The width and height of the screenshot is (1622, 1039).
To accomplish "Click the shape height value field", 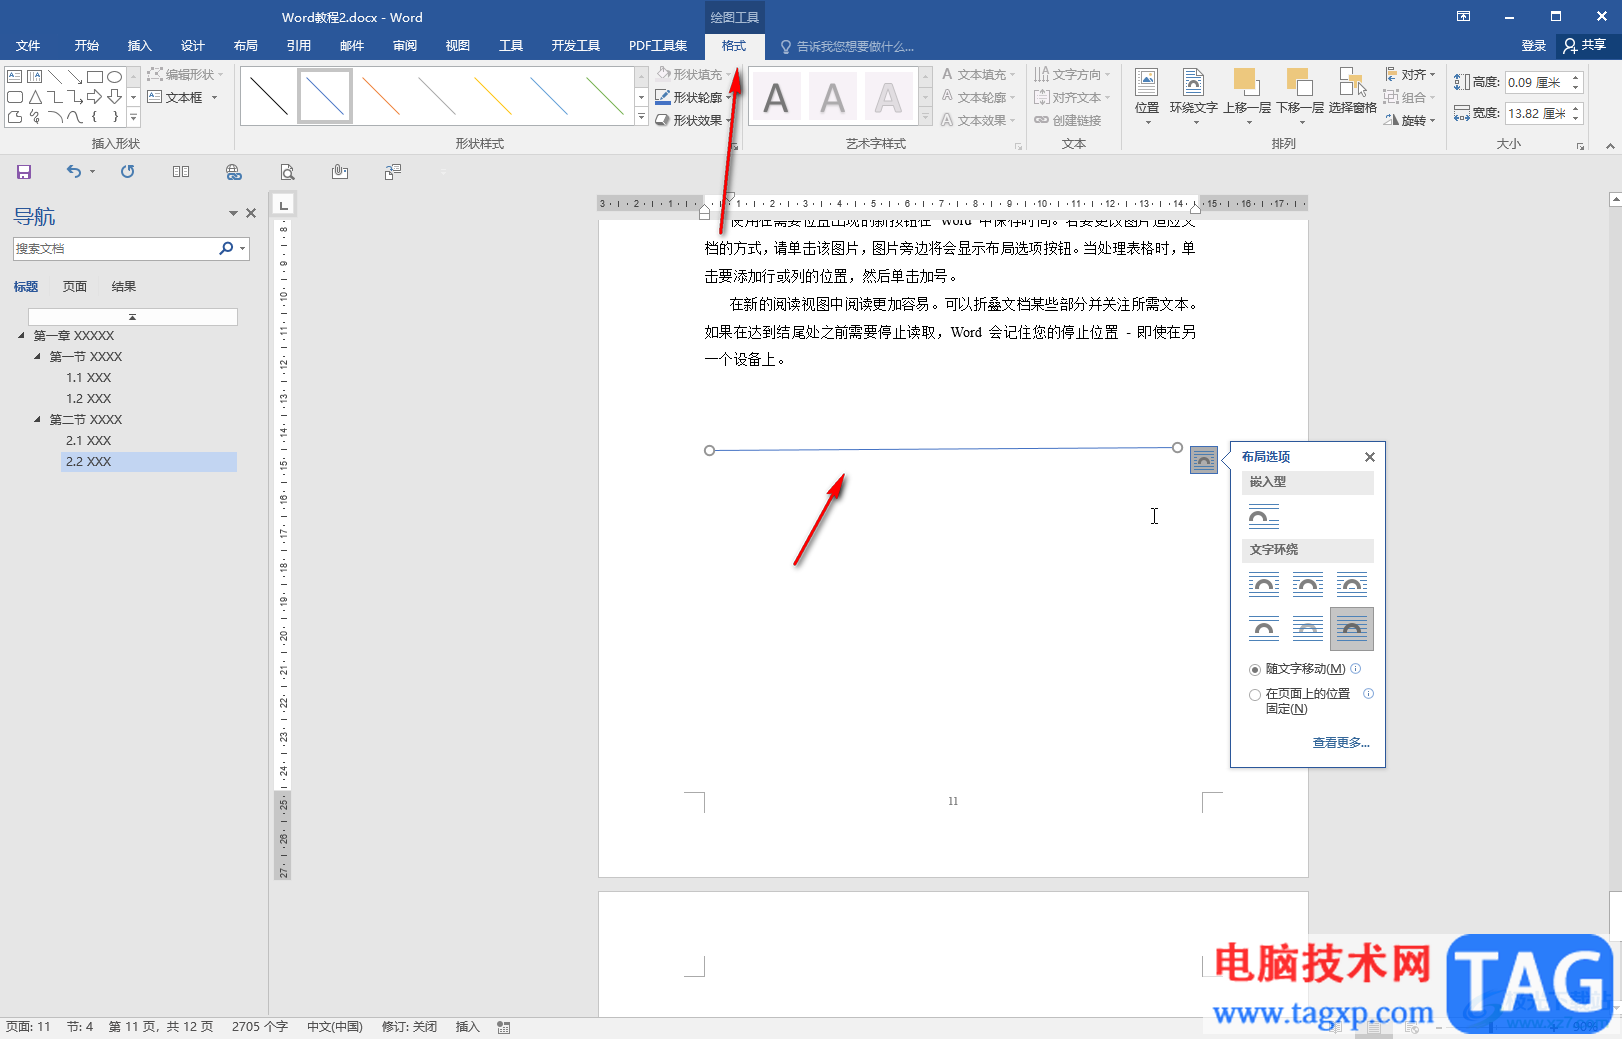I will (1536, 82).
